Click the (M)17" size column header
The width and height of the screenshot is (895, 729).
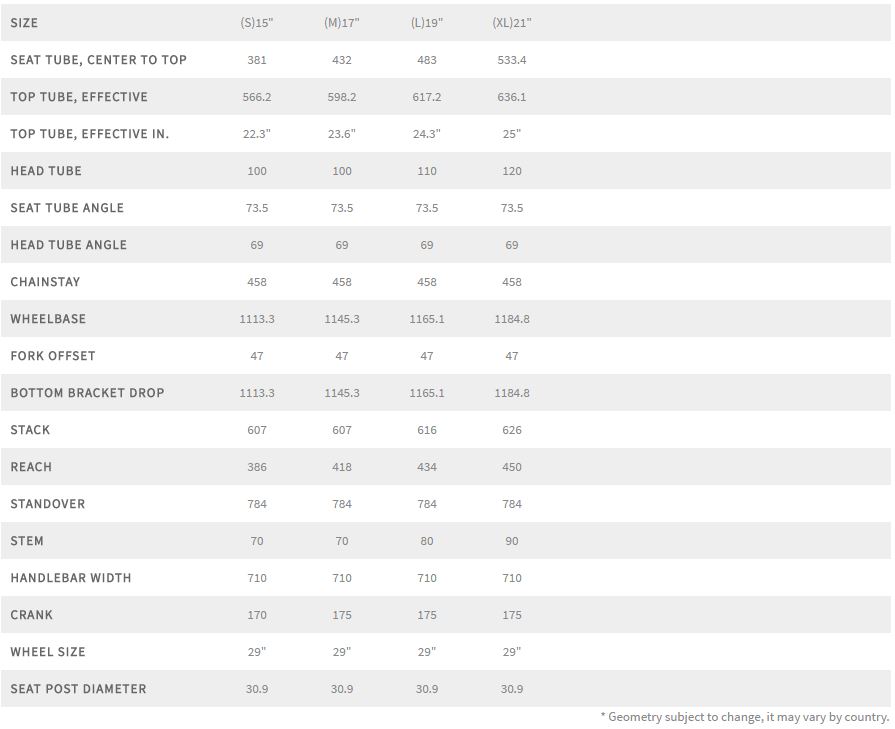342,23
